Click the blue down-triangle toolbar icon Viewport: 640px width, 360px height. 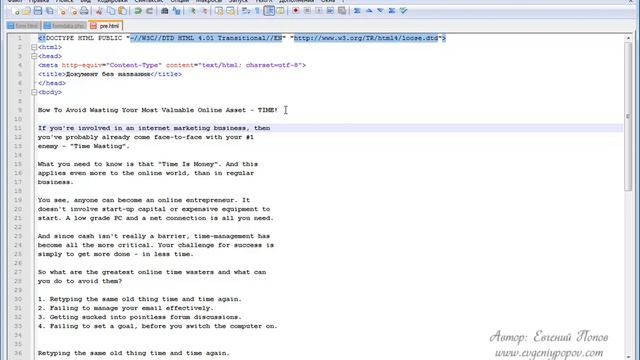(x=380, y=11)
